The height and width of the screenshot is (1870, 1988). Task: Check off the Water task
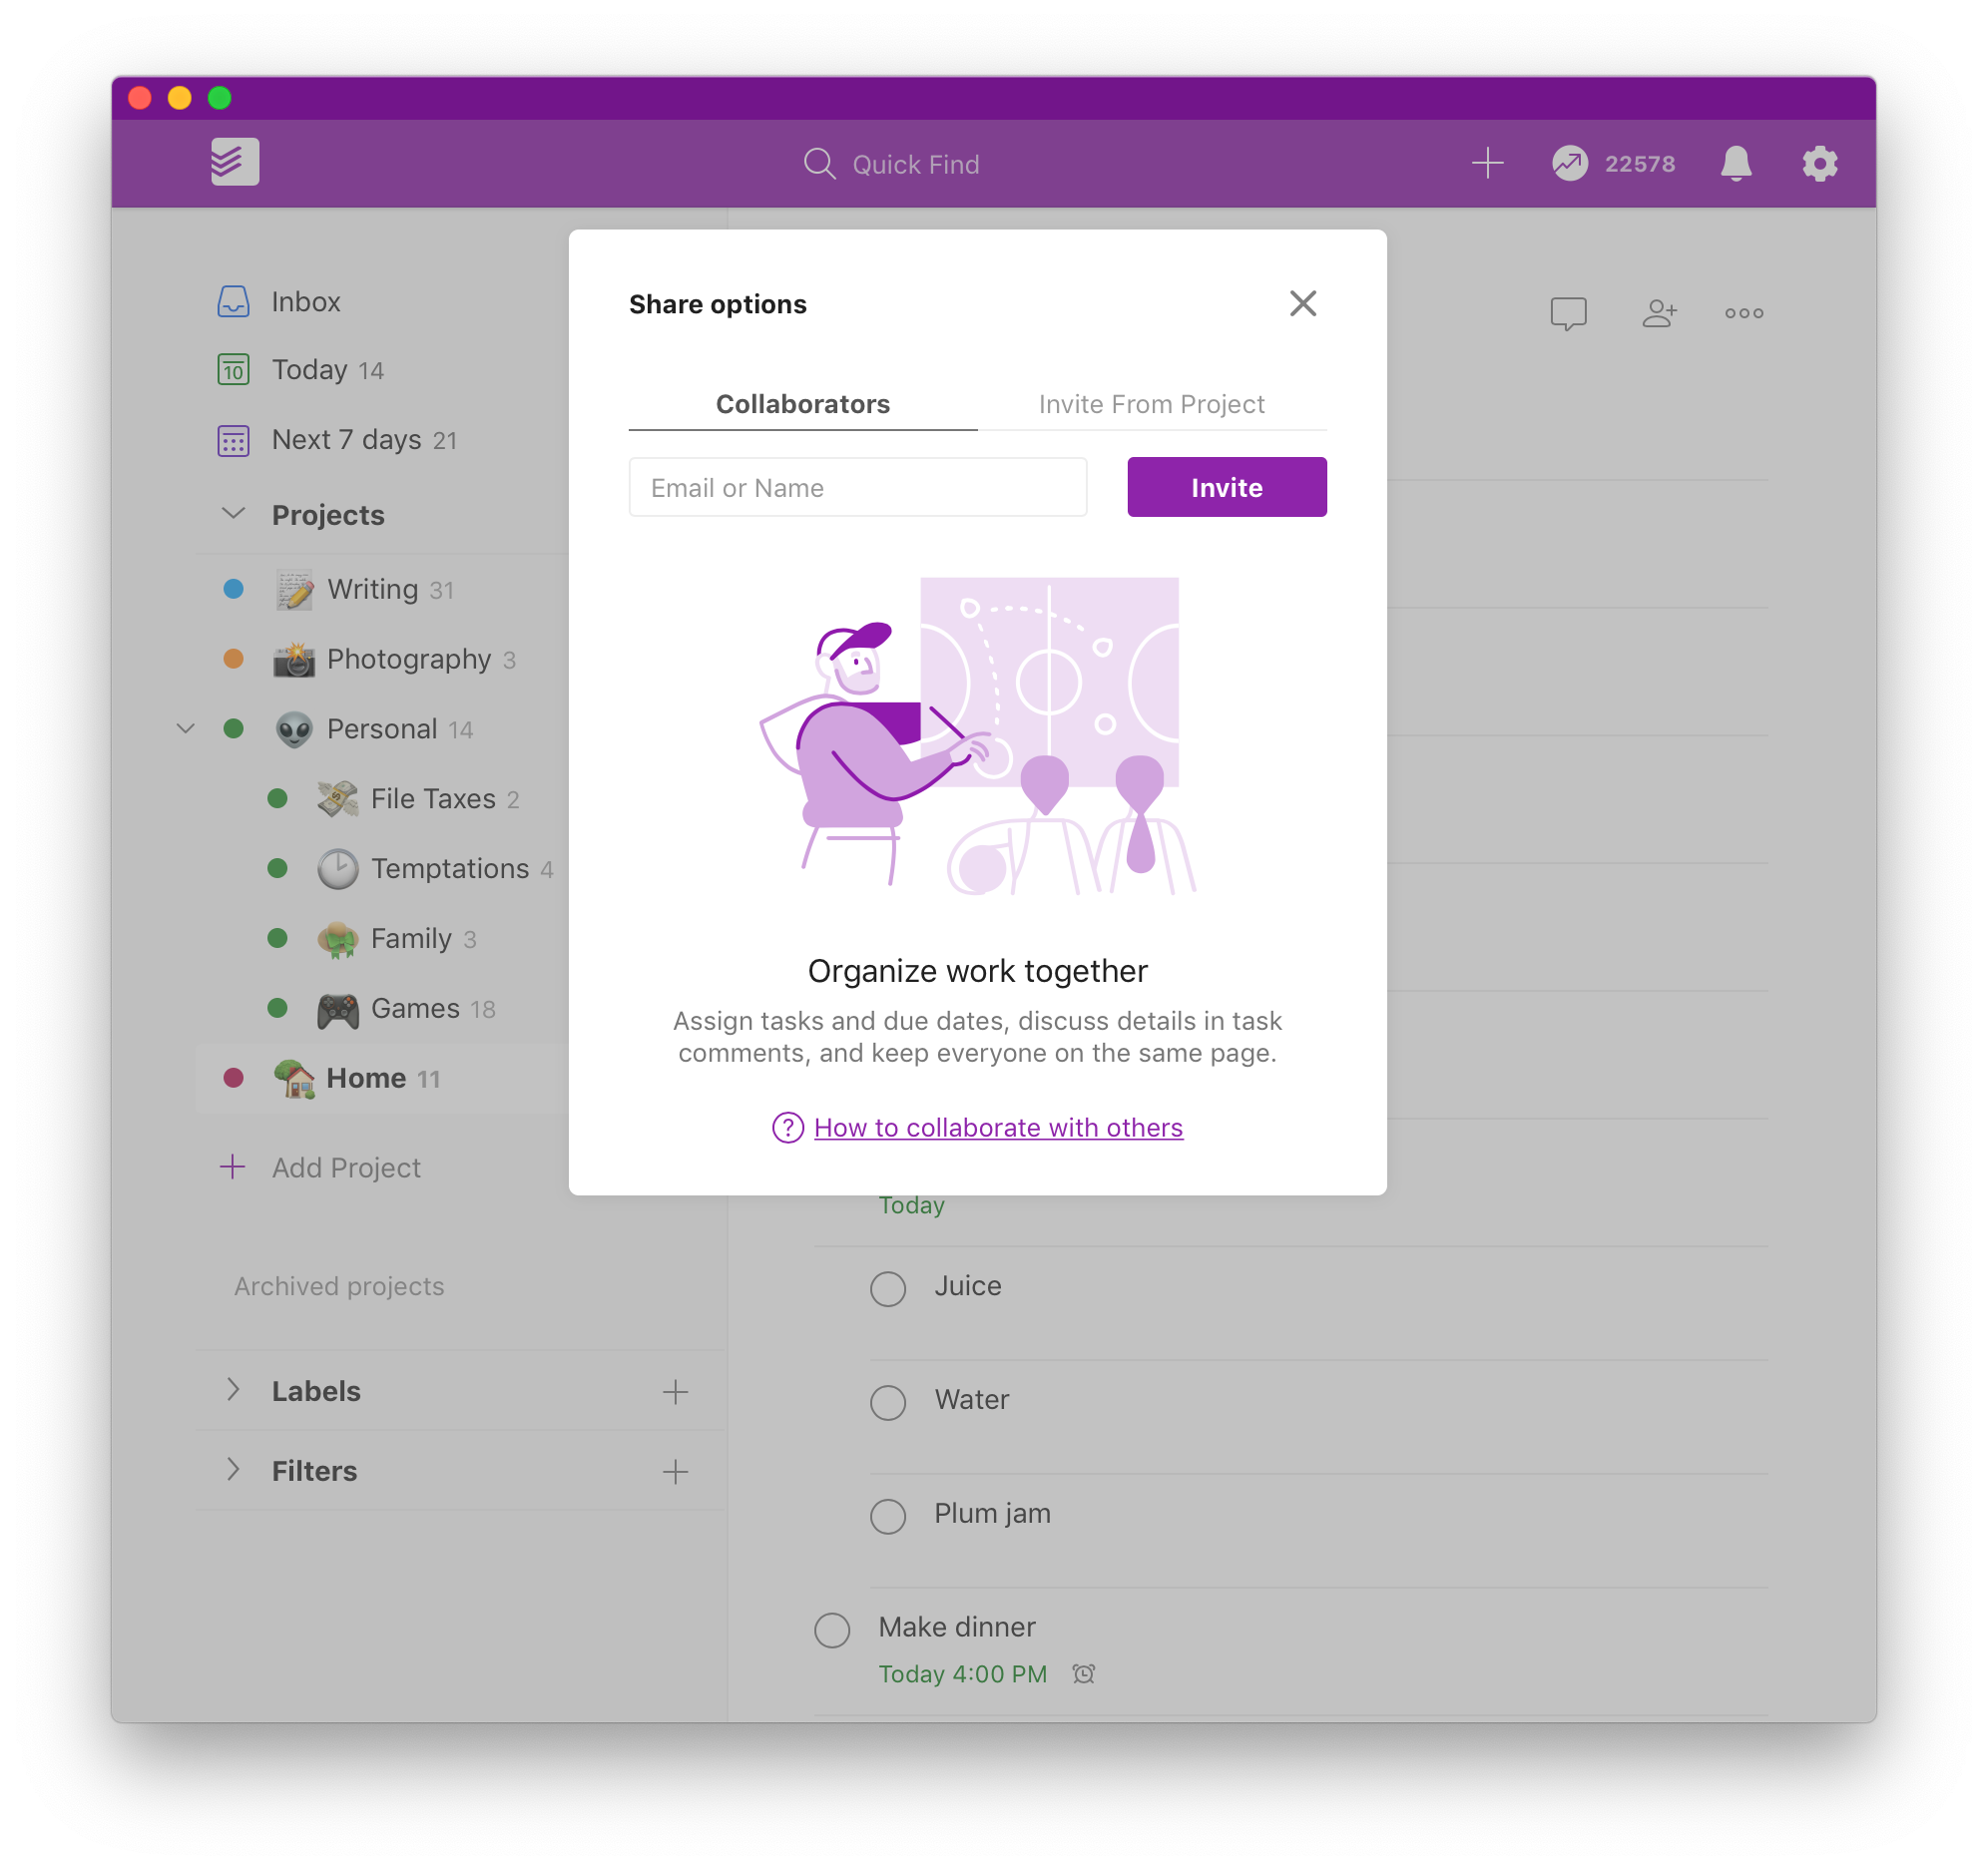click(888, 1404)
